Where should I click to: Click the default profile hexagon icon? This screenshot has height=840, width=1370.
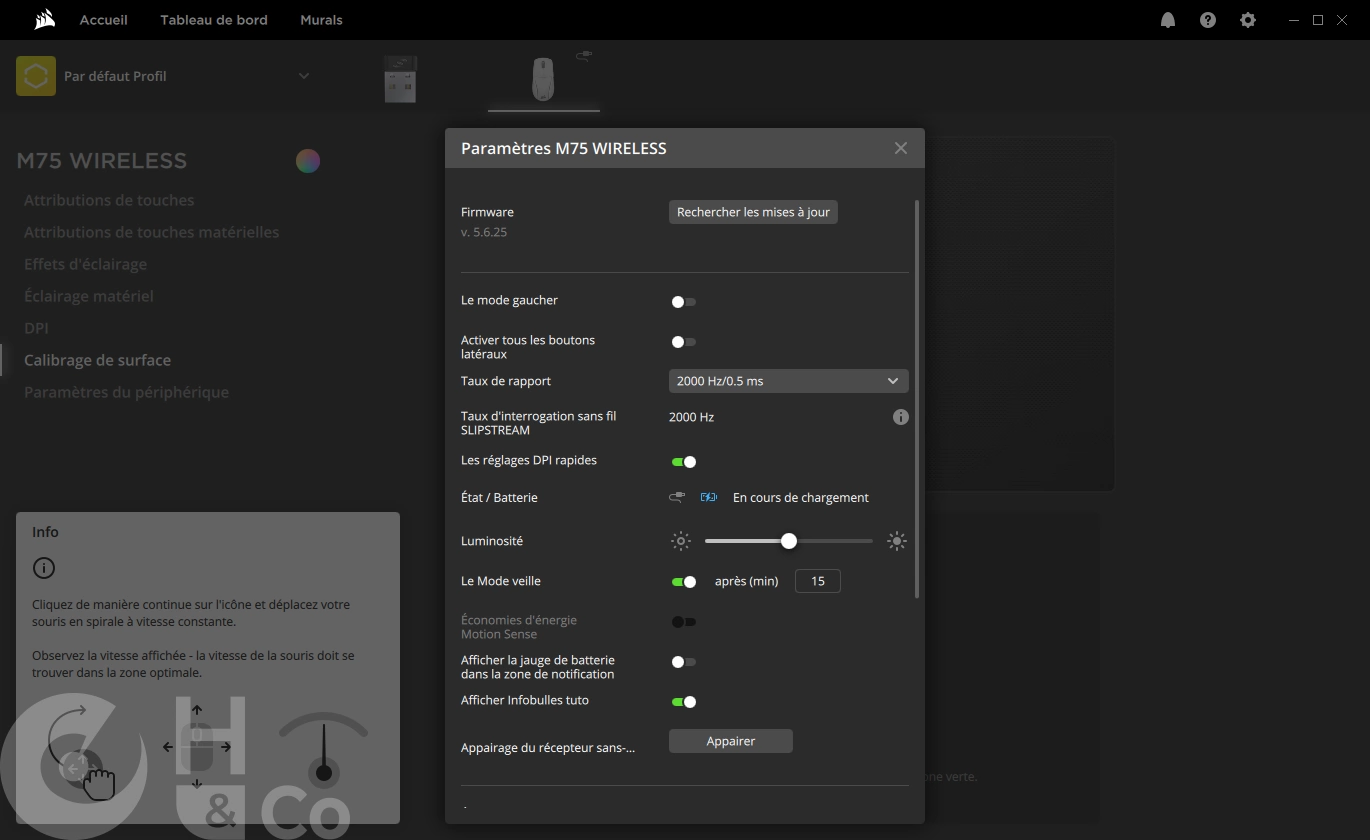(x=36, y=76)
